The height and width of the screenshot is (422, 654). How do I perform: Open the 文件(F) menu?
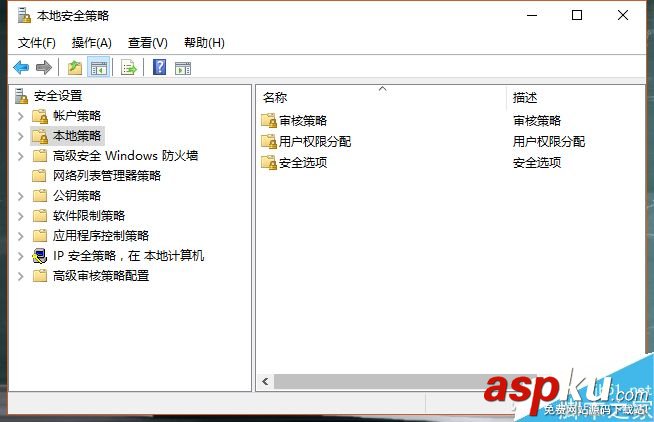(x=37, y=43)
